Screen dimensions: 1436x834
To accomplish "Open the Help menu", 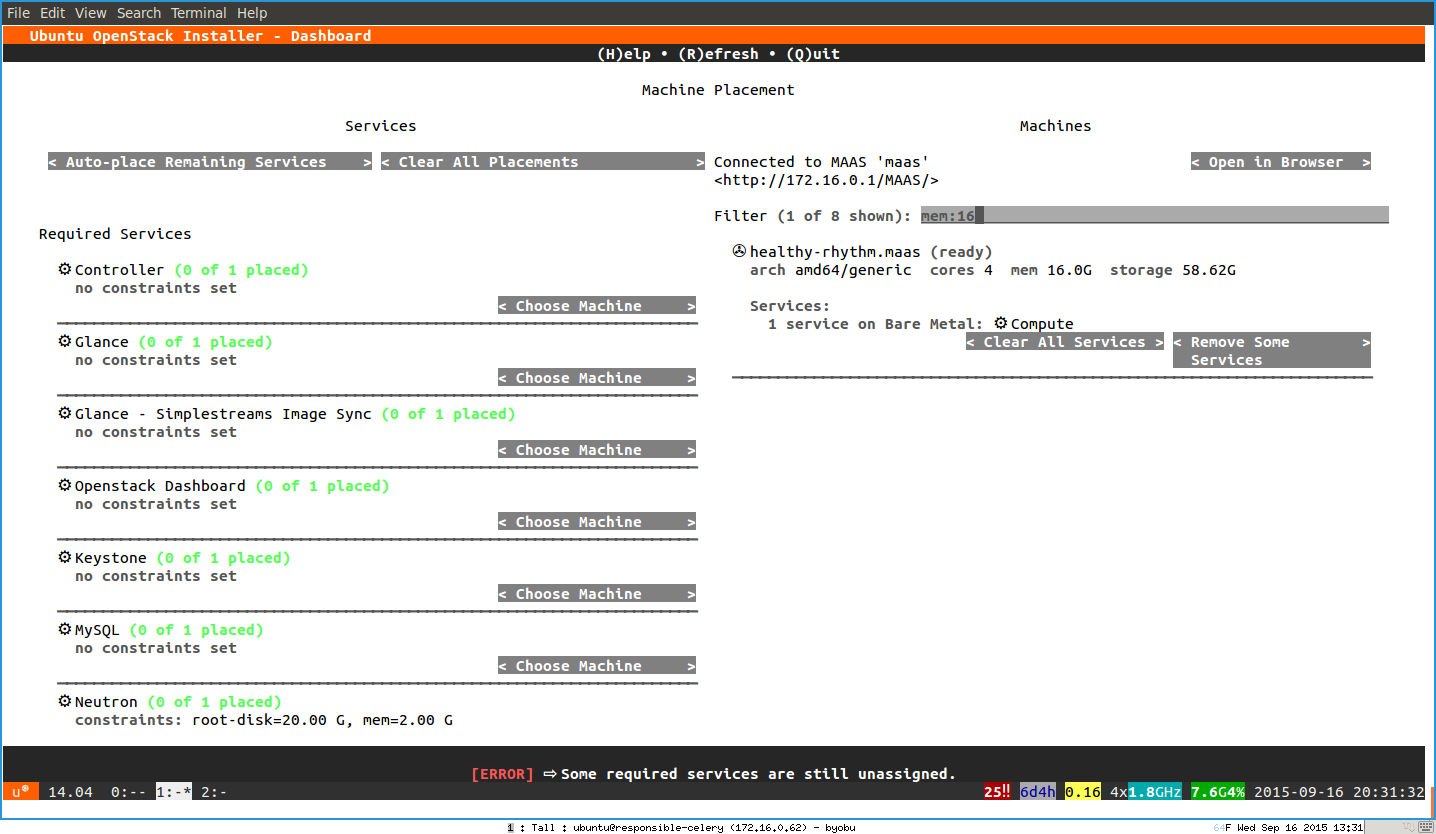I will (x=252, y=13).
